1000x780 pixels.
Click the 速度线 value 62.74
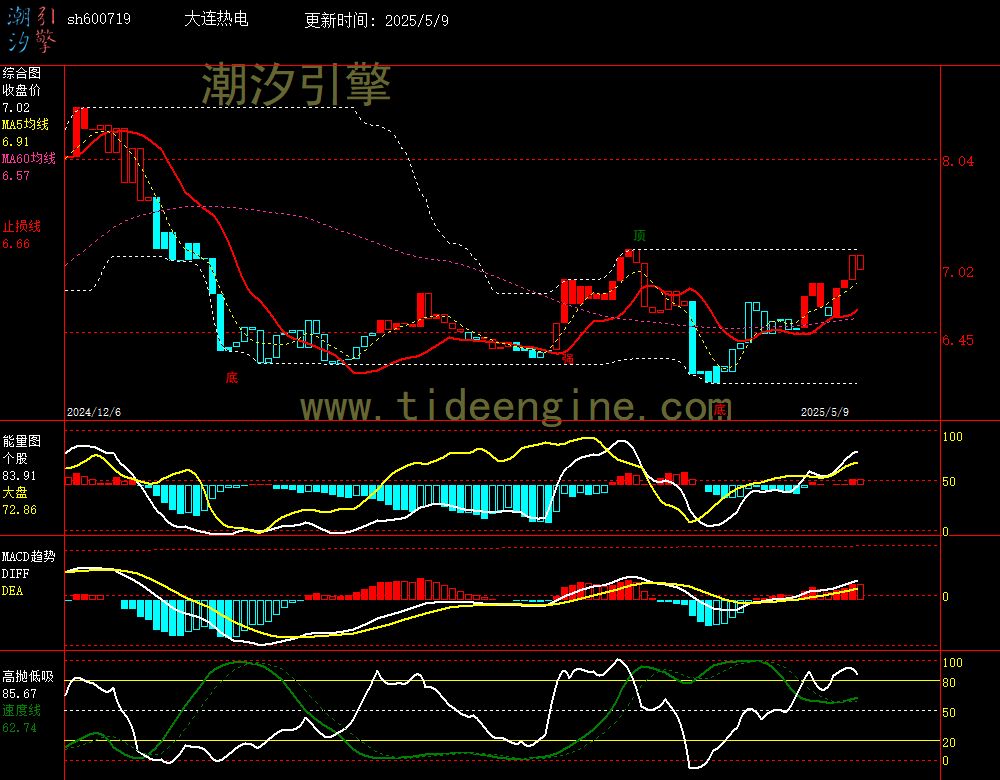(x=19, y=728)
